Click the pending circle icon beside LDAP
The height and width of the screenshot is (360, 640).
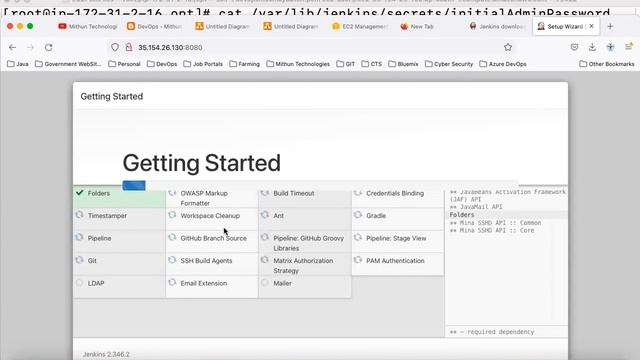pos(80,282)
